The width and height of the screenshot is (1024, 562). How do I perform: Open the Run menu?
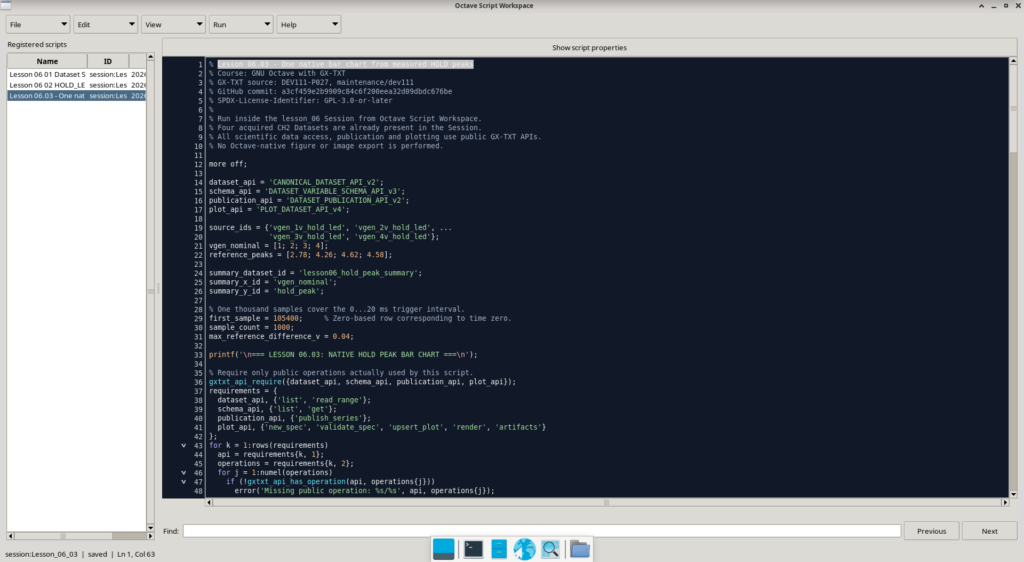(x=240, y=24)
